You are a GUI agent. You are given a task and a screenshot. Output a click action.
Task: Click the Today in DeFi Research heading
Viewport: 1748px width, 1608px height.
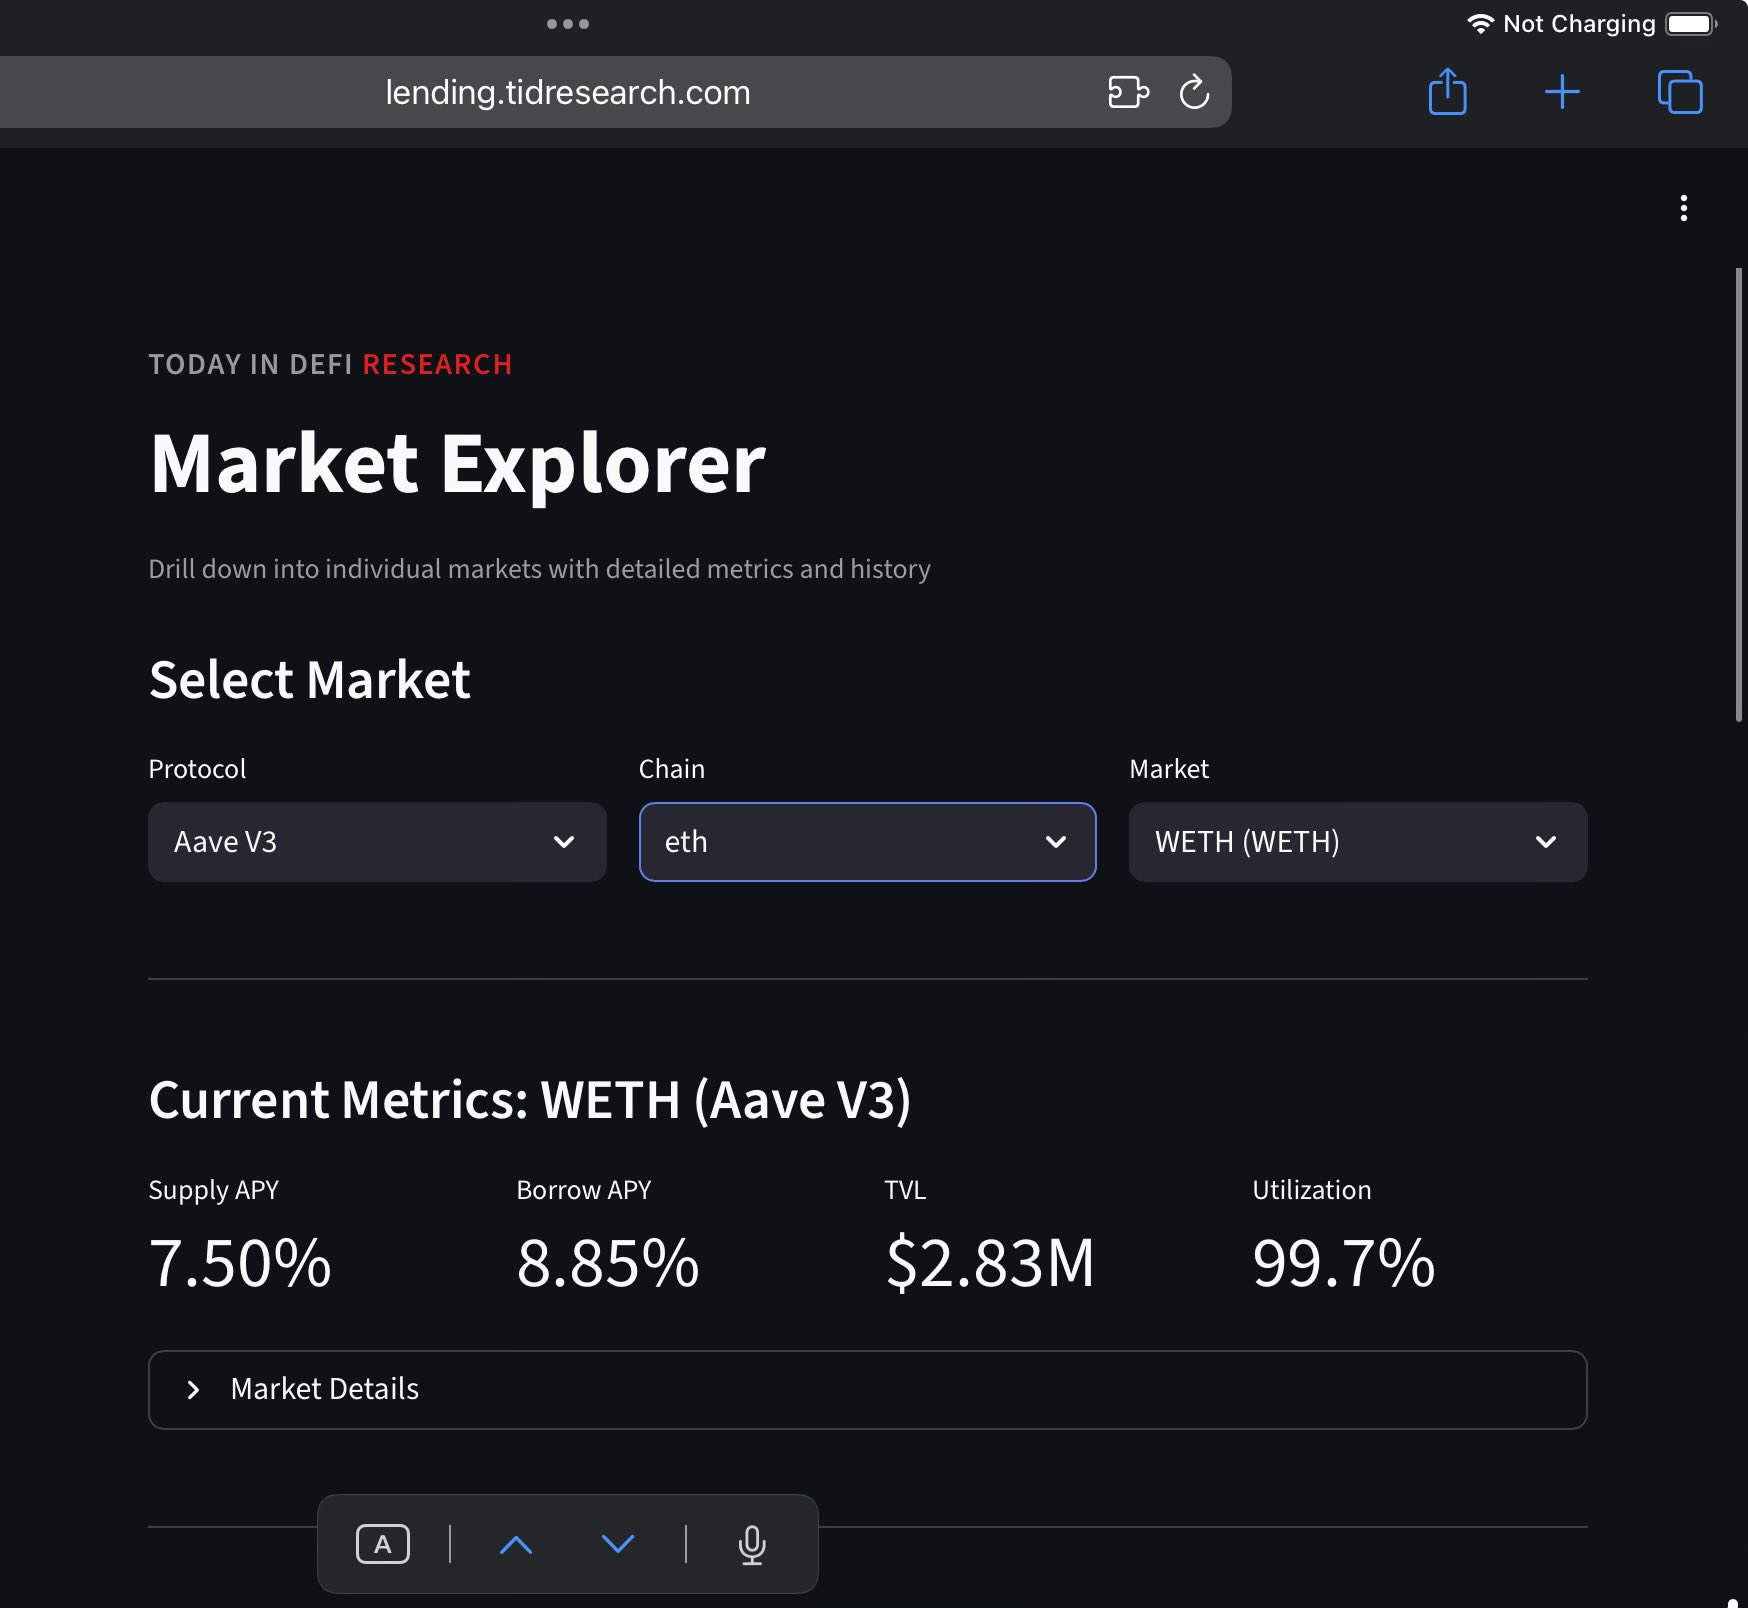tap(330, 364)
